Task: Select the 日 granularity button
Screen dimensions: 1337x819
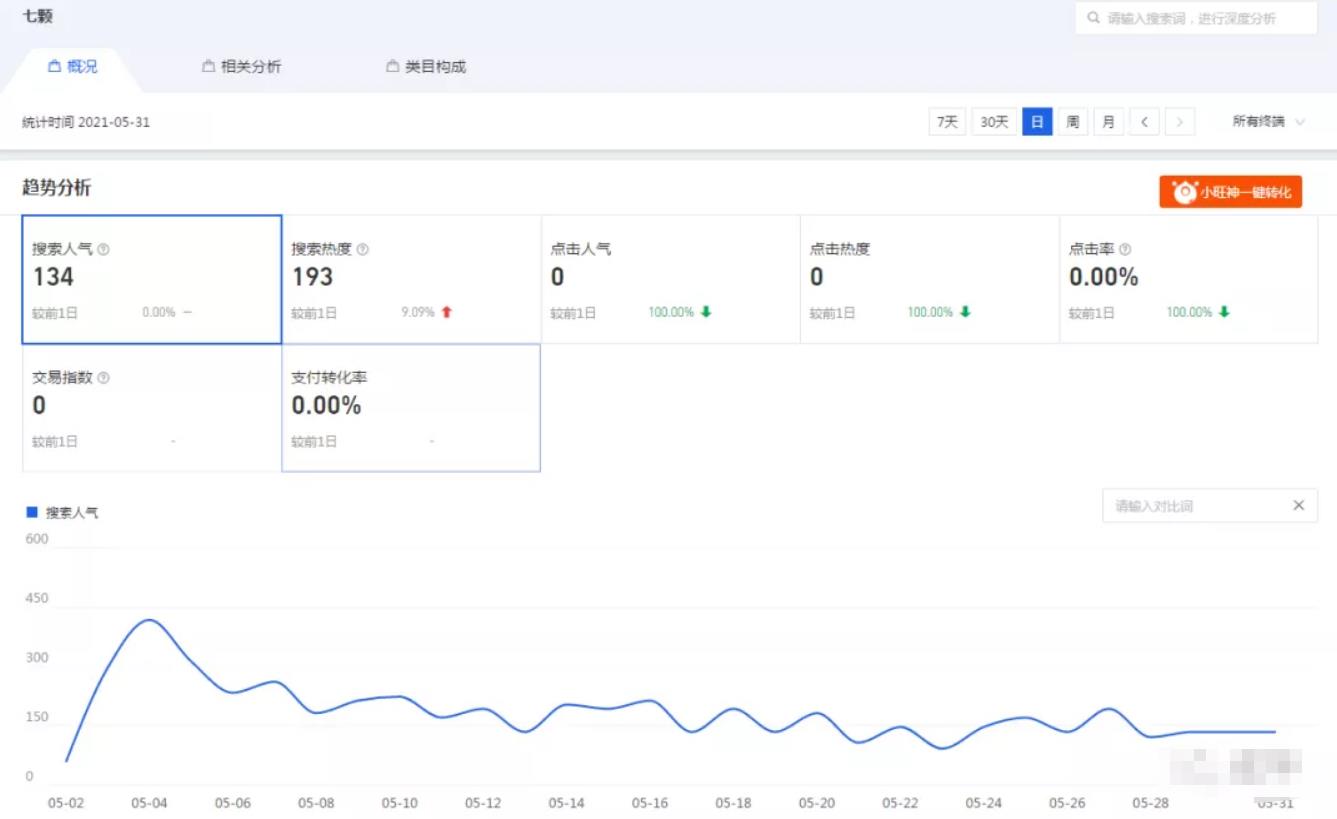Action: point(1037,122)
